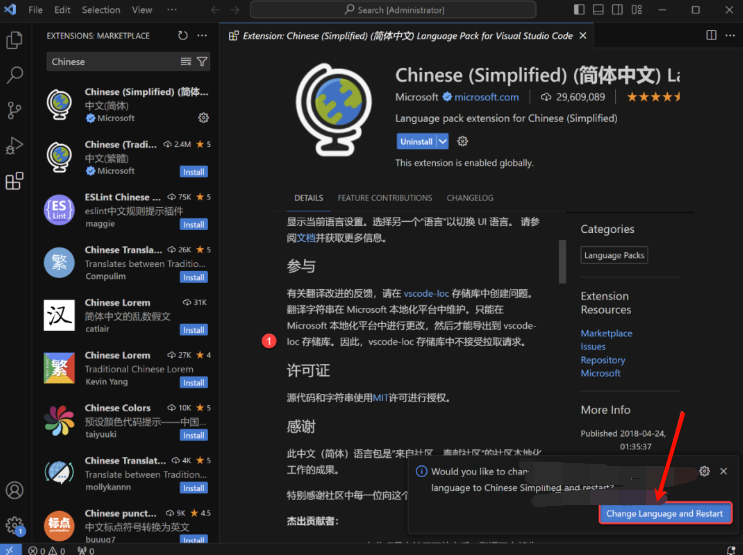This screenshot has height=555, width=743.
Task: Switch to the DETAILS tab
Action: [x=308, y=198]
